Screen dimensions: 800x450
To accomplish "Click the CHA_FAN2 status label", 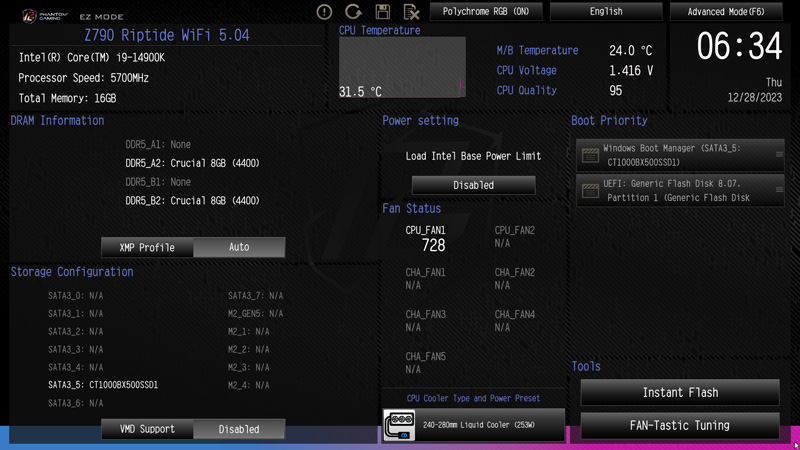I will pyautogui.click(x=514, y=272).
